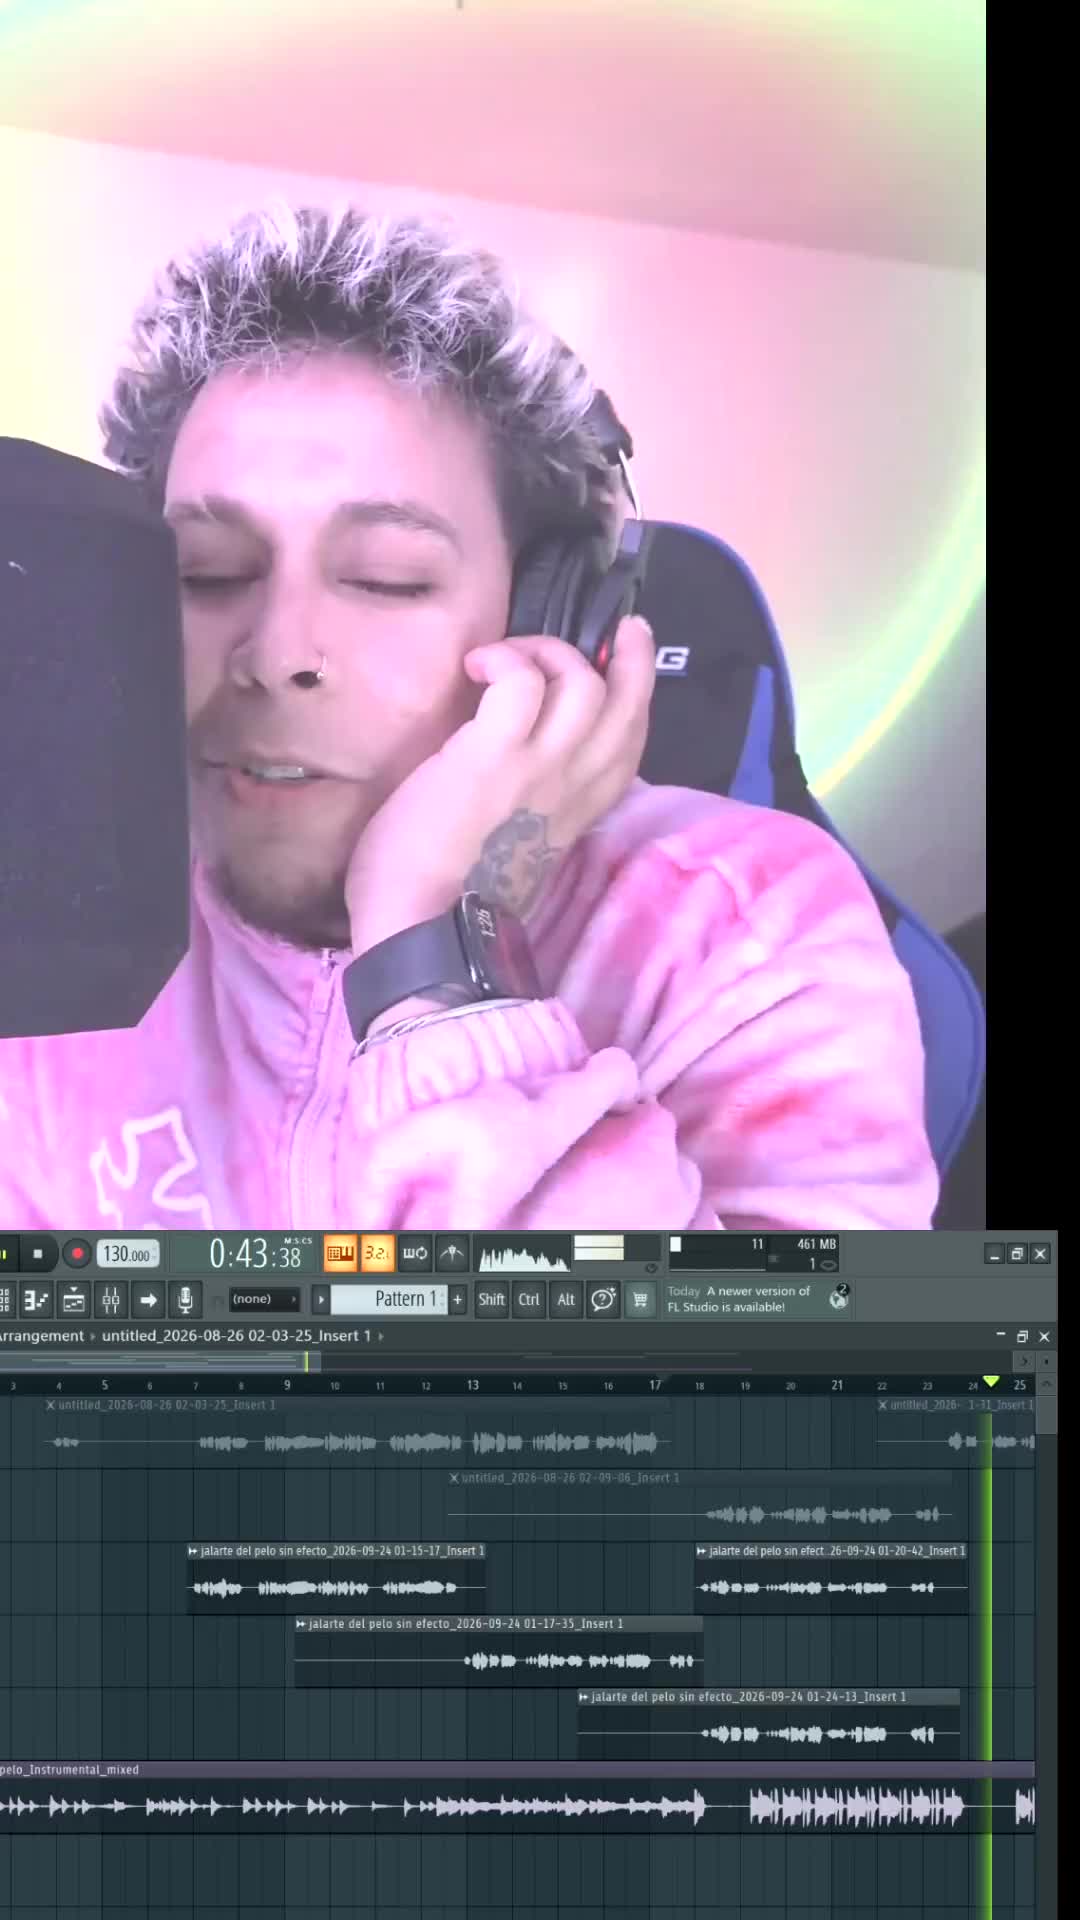Image resolution: width=1080 pixels, height=1920 pixels.
Task: Enable loop recording icon
Action: [415, 1253]
